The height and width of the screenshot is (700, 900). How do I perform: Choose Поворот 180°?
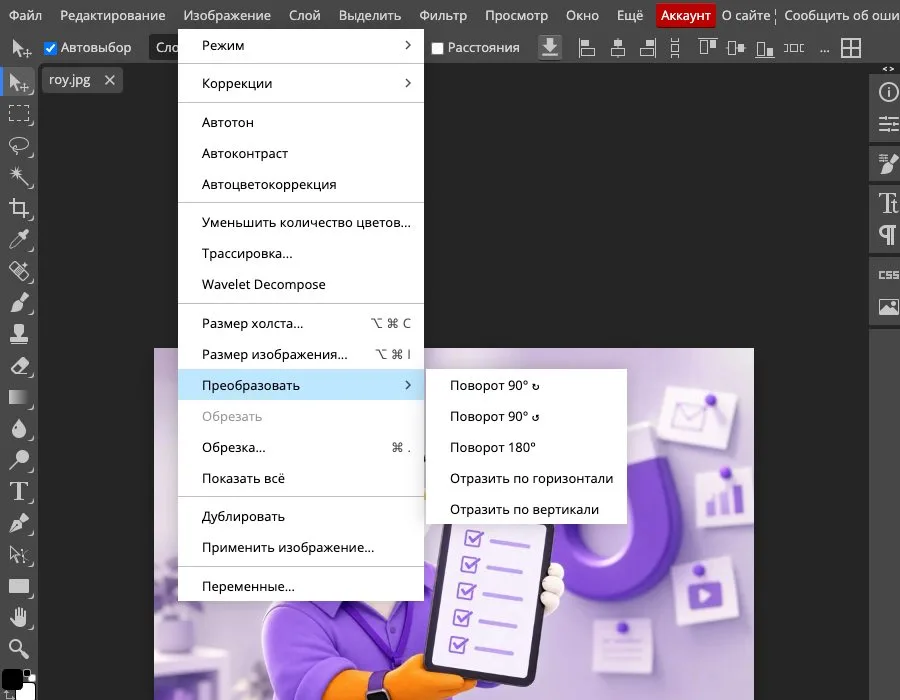click(x=526, y=448)
